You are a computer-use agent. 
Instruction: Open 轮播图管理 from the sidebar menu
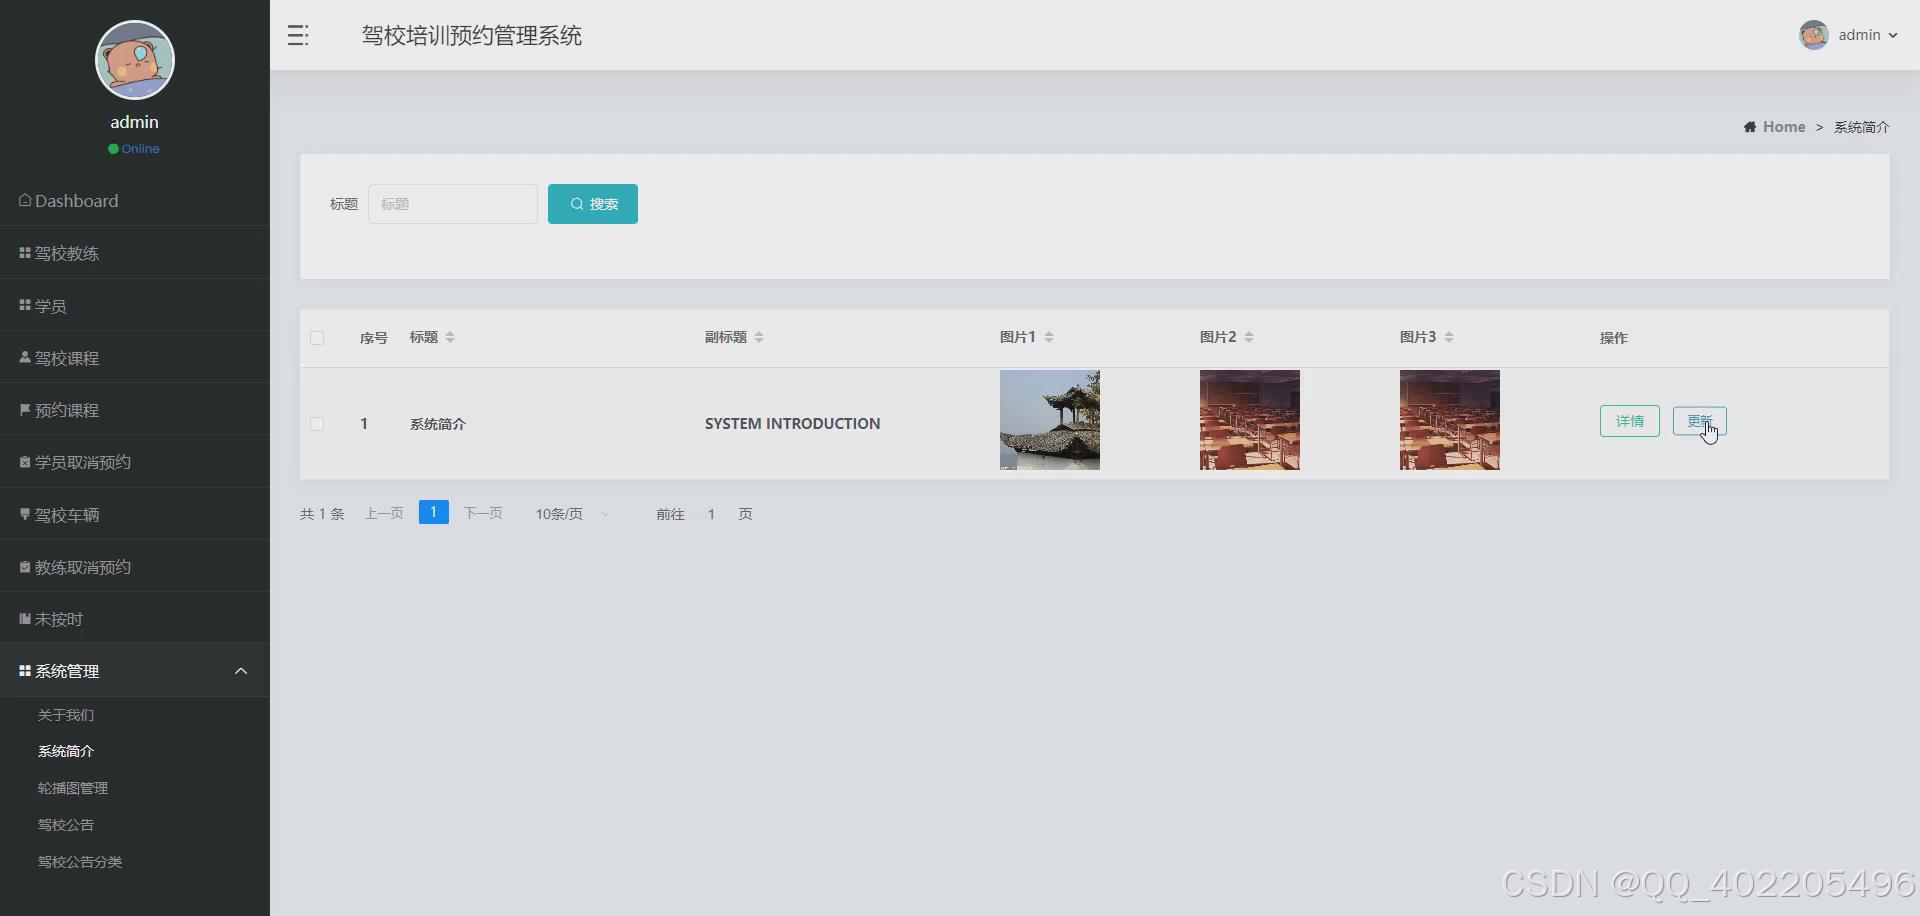click(x=72, y=787)
